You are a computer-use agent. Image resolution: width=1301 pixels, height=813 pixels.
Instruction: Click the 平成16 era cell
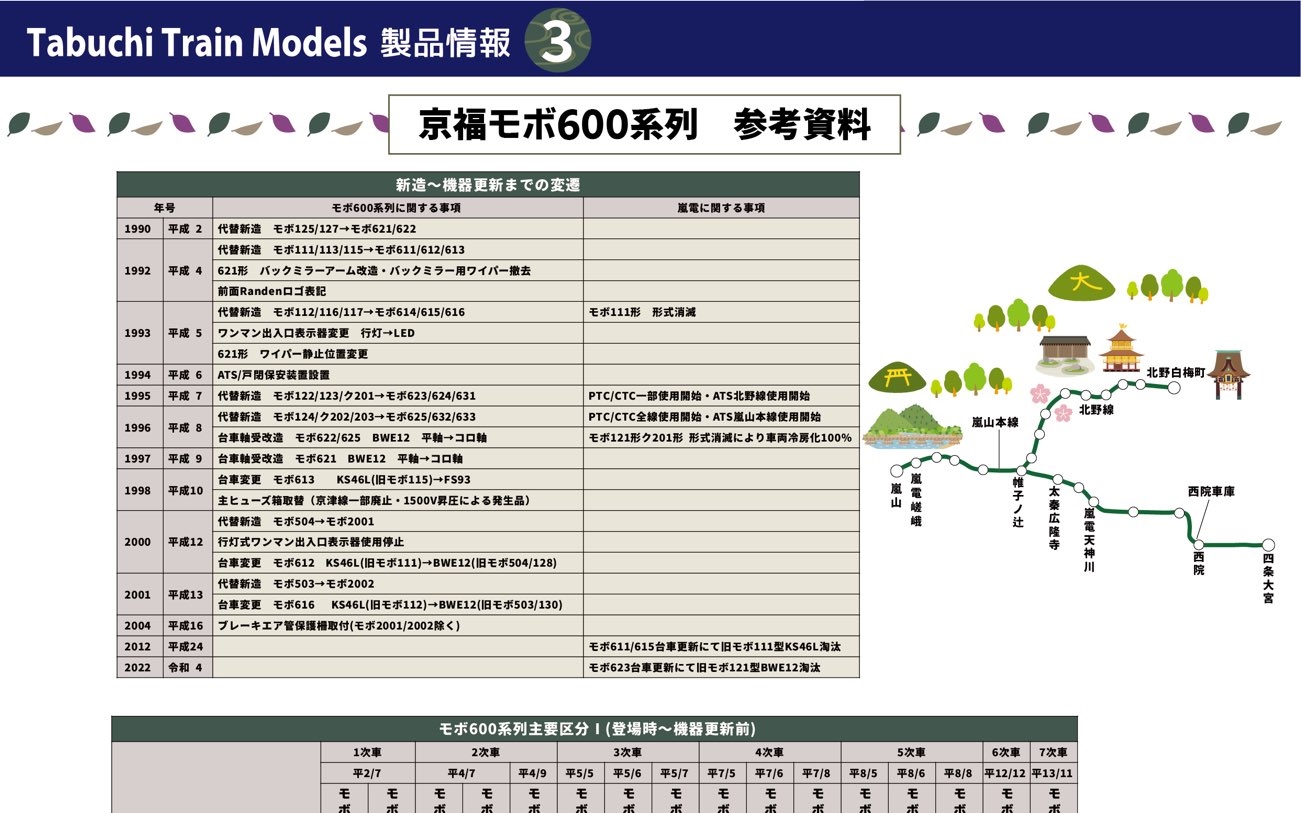(x=188, y=625)
